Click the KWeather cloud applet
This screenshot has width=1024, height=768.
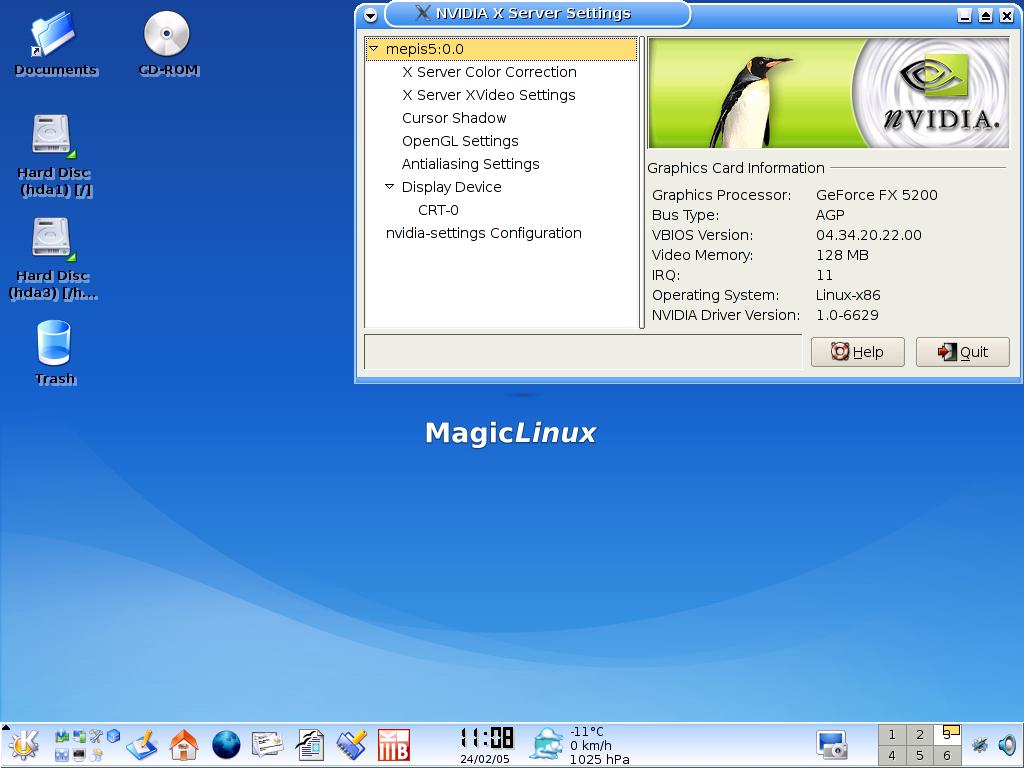coord(547,744)
